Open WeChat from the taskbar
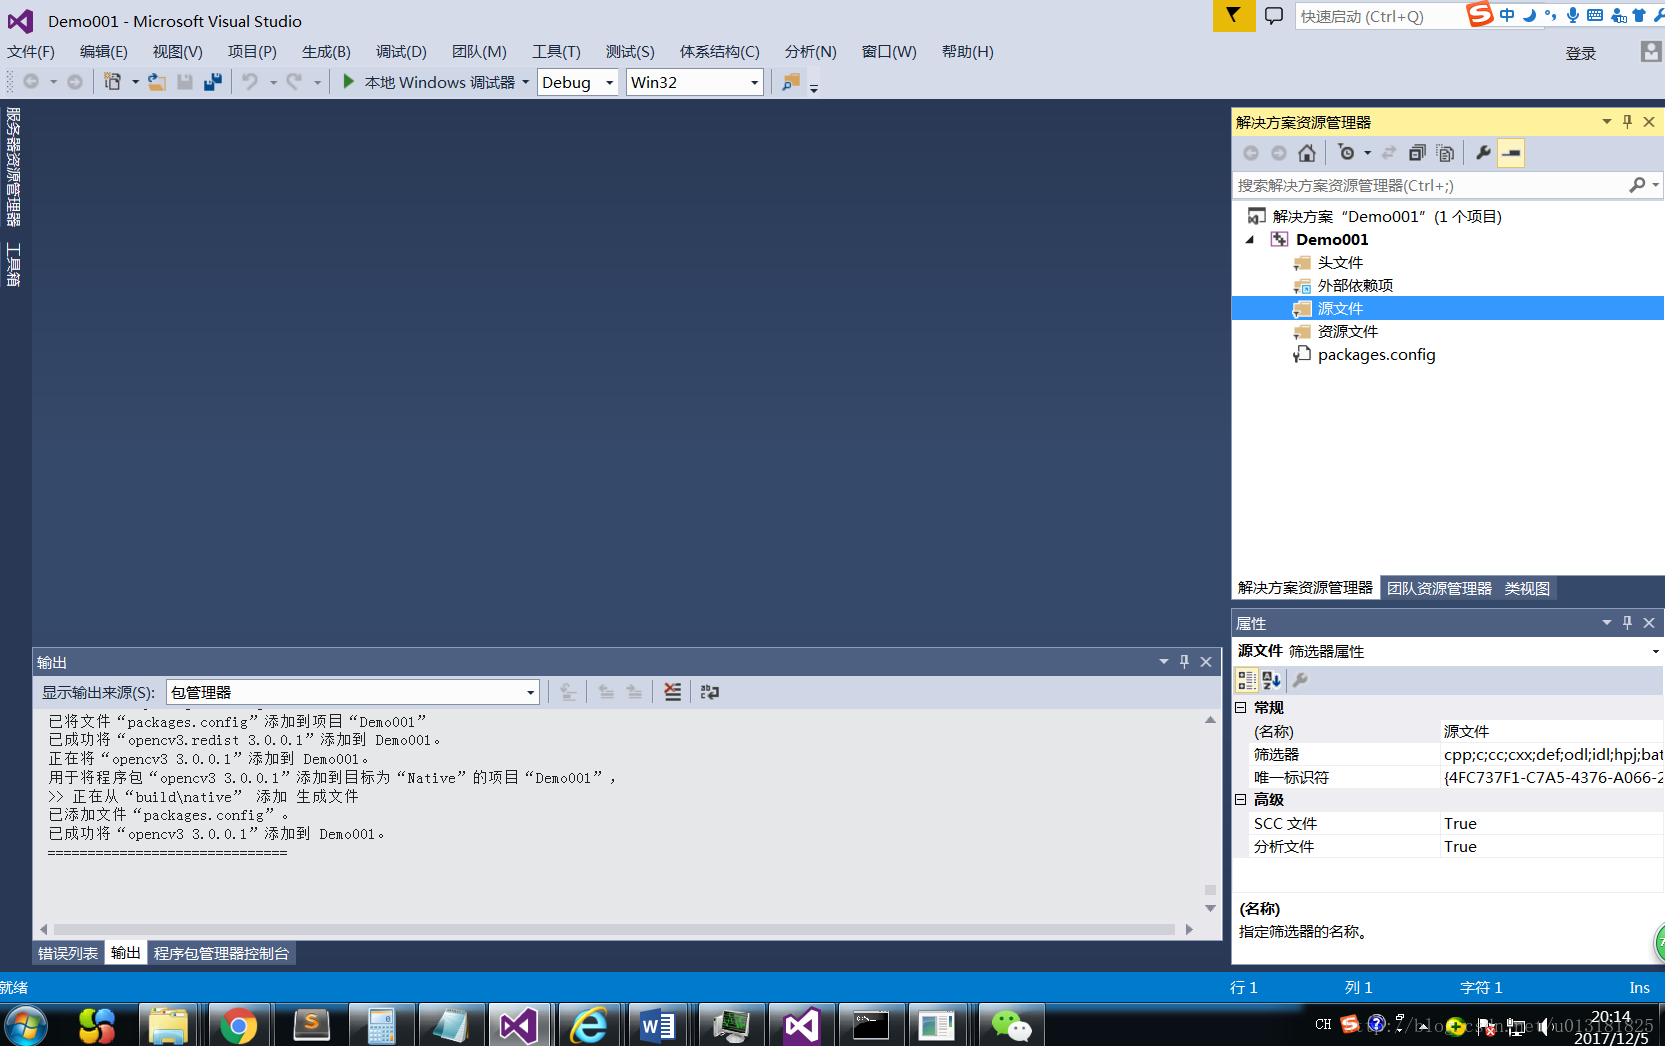This screenshot has width=1665, height=1046. point(1010,1025)
